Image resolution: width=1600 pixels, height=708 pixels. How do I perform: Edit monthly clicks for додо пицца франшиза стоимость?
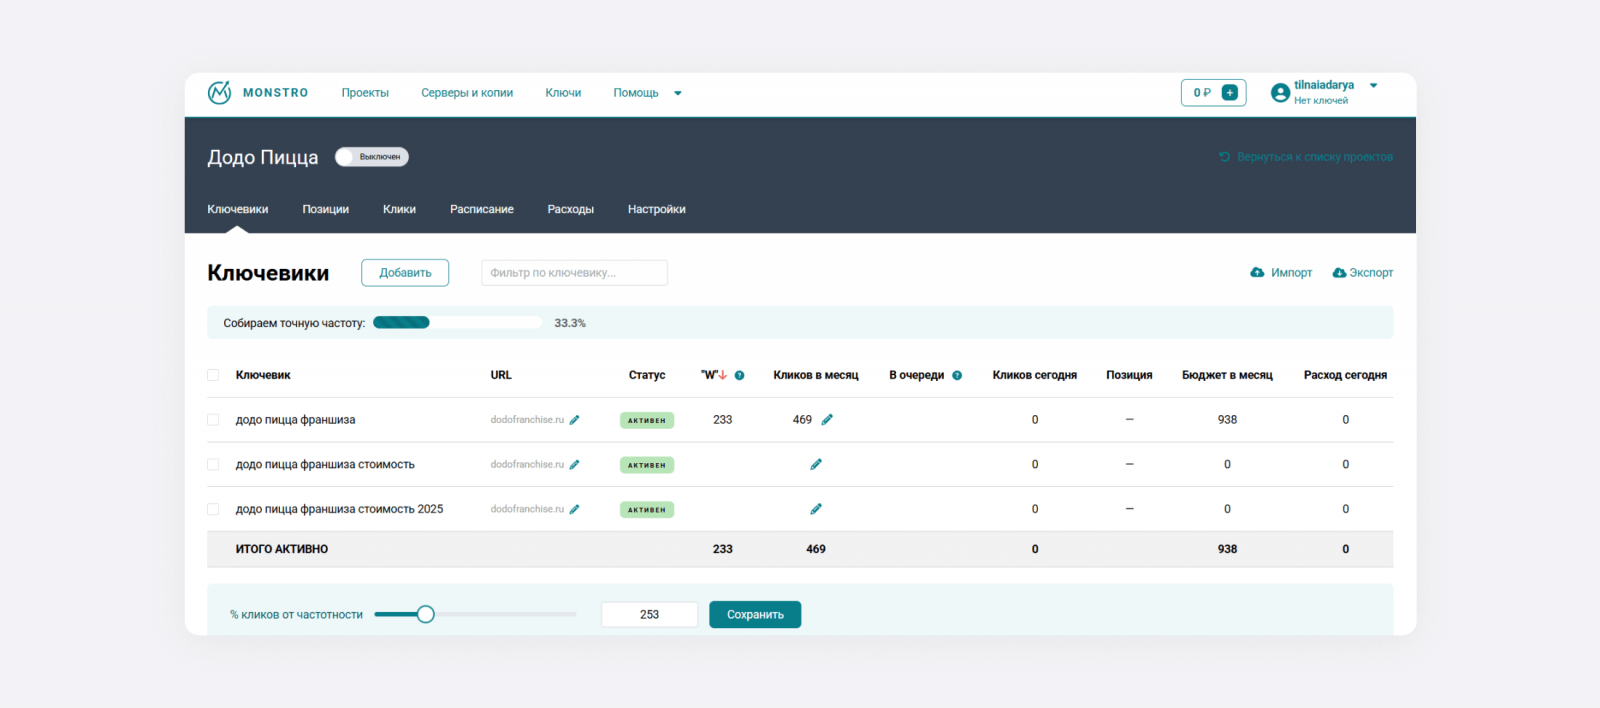coord(816,465)
